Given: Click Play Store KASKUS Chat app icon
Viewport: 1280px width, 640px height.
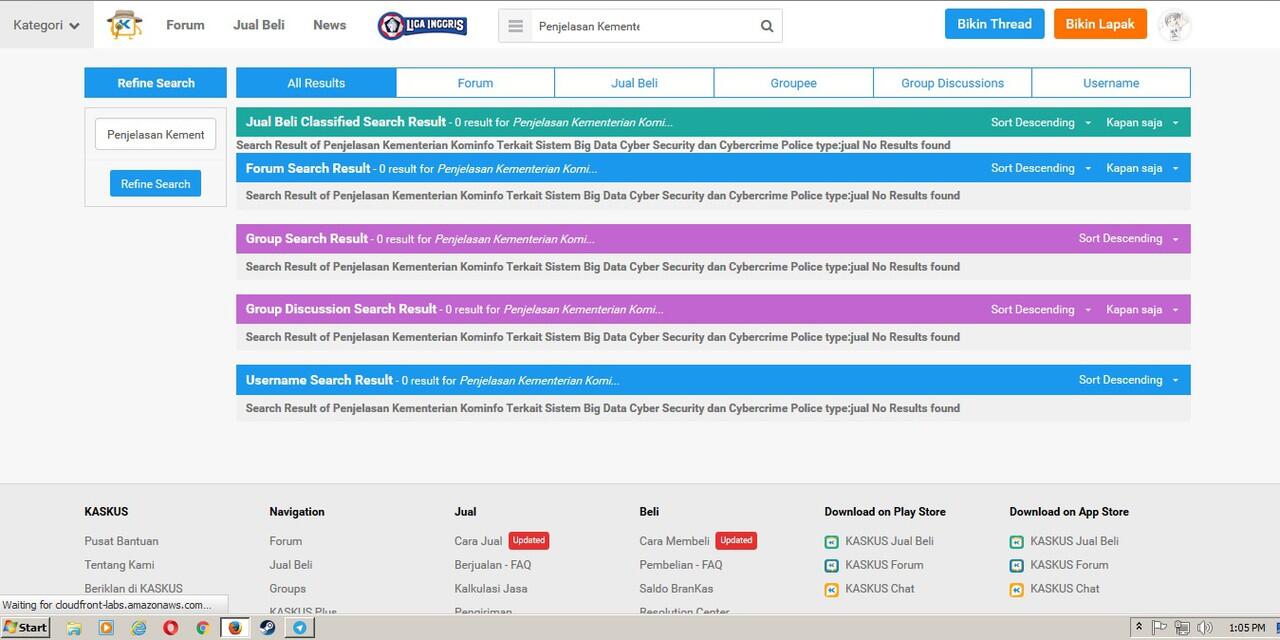Looking at the screenshot, I should 831,590.
